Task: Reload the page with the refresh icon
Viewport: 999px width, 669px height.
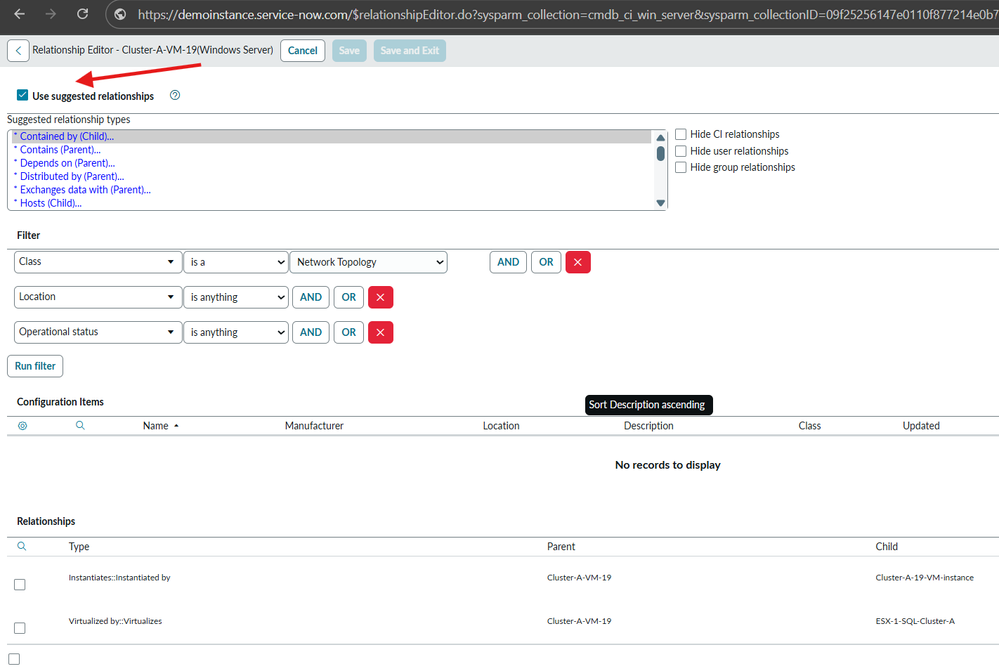Action: click(x=82, y=14)
